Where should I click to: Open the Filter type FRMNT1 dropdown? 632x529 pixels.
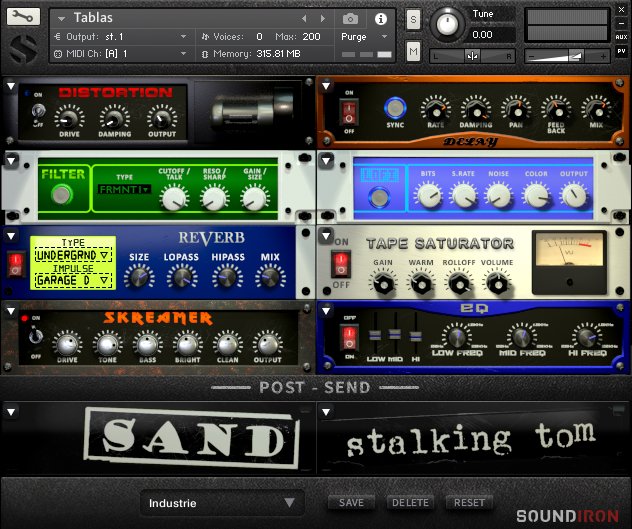124,189
